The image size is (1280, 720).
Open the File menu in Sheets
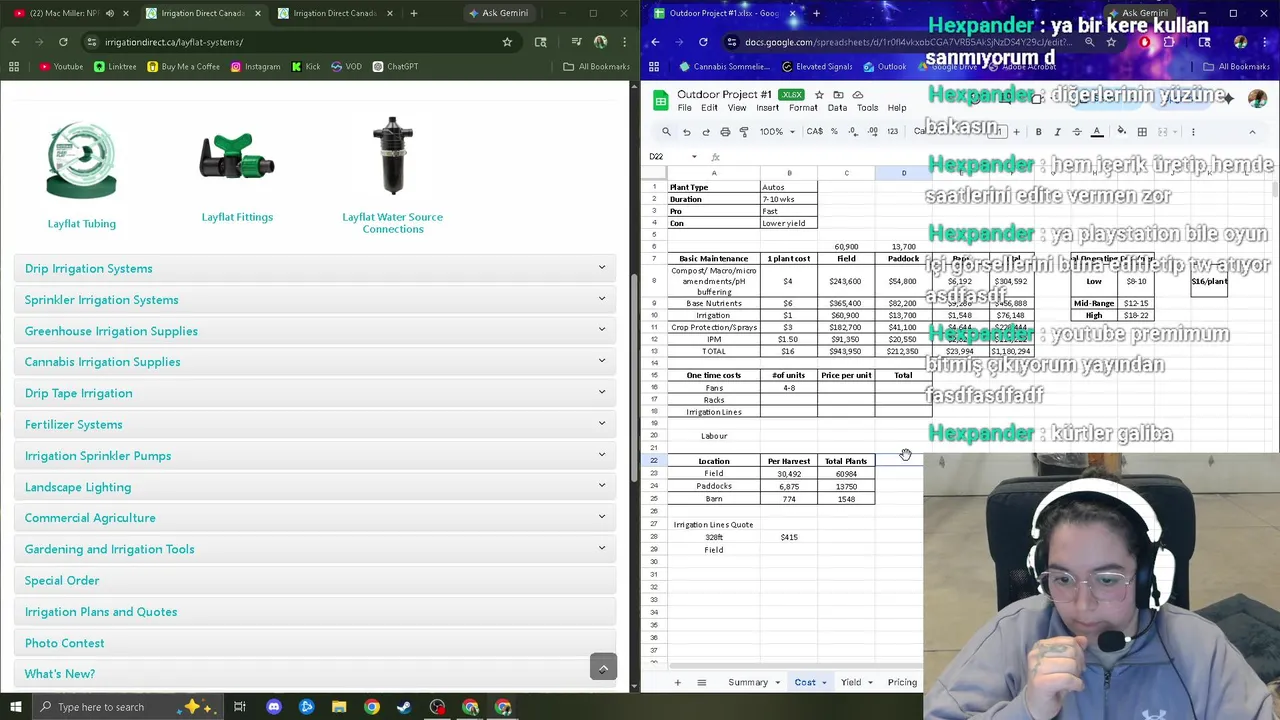pyautogui.click(x=684, y=108)
